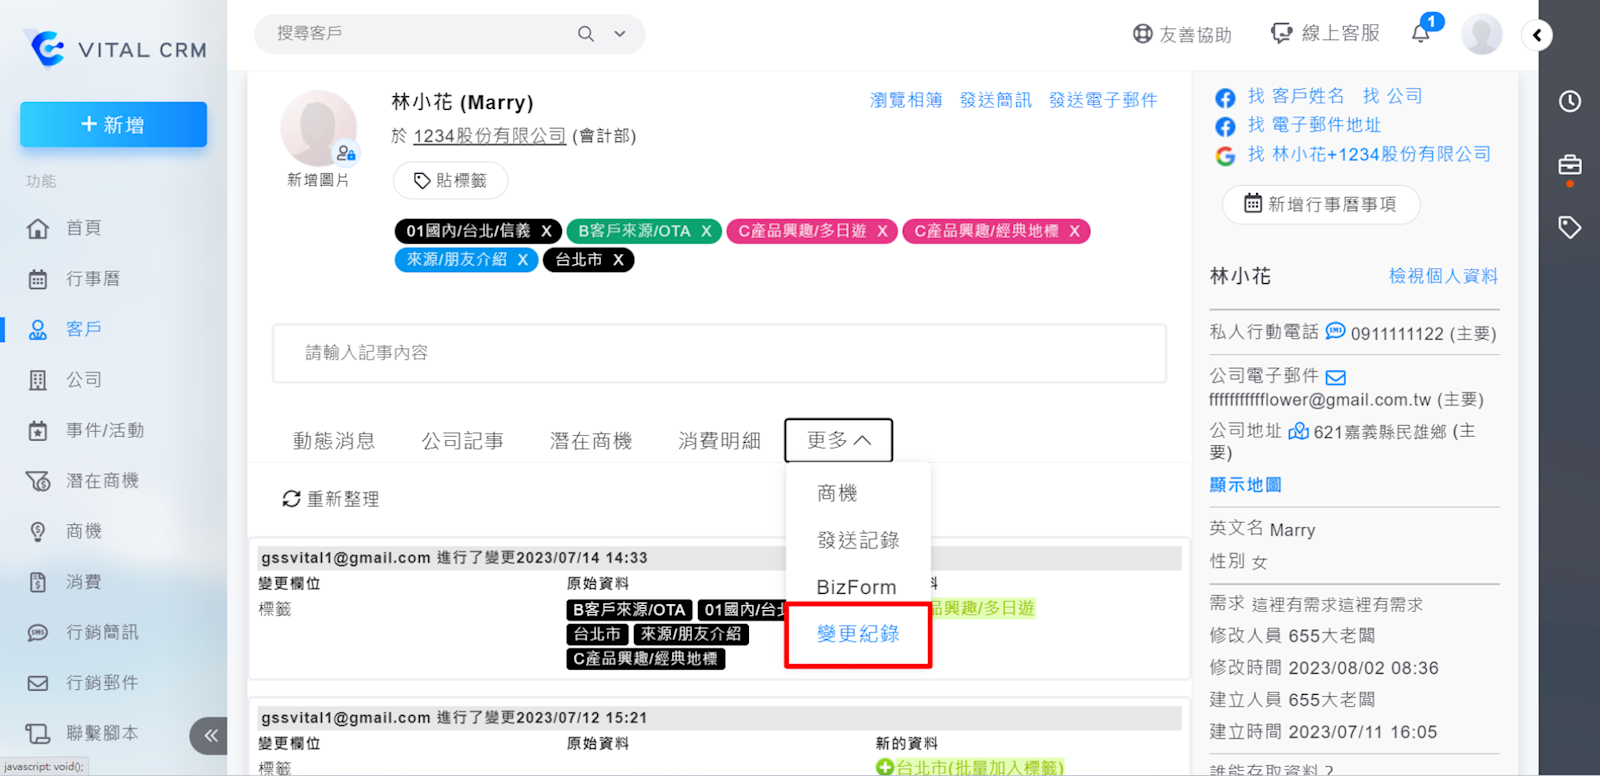The image size is (1600, 776).
Task: Click Facebook 找 客戶姓名 link
Action: [1295, 96]
